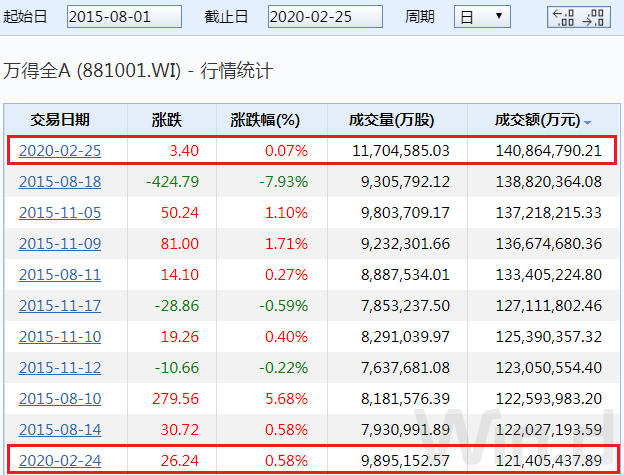The height and width of the screenshot is (475, 624).
Task: Sort by 交易日期 column header
Action: click(x=60, y=120)
